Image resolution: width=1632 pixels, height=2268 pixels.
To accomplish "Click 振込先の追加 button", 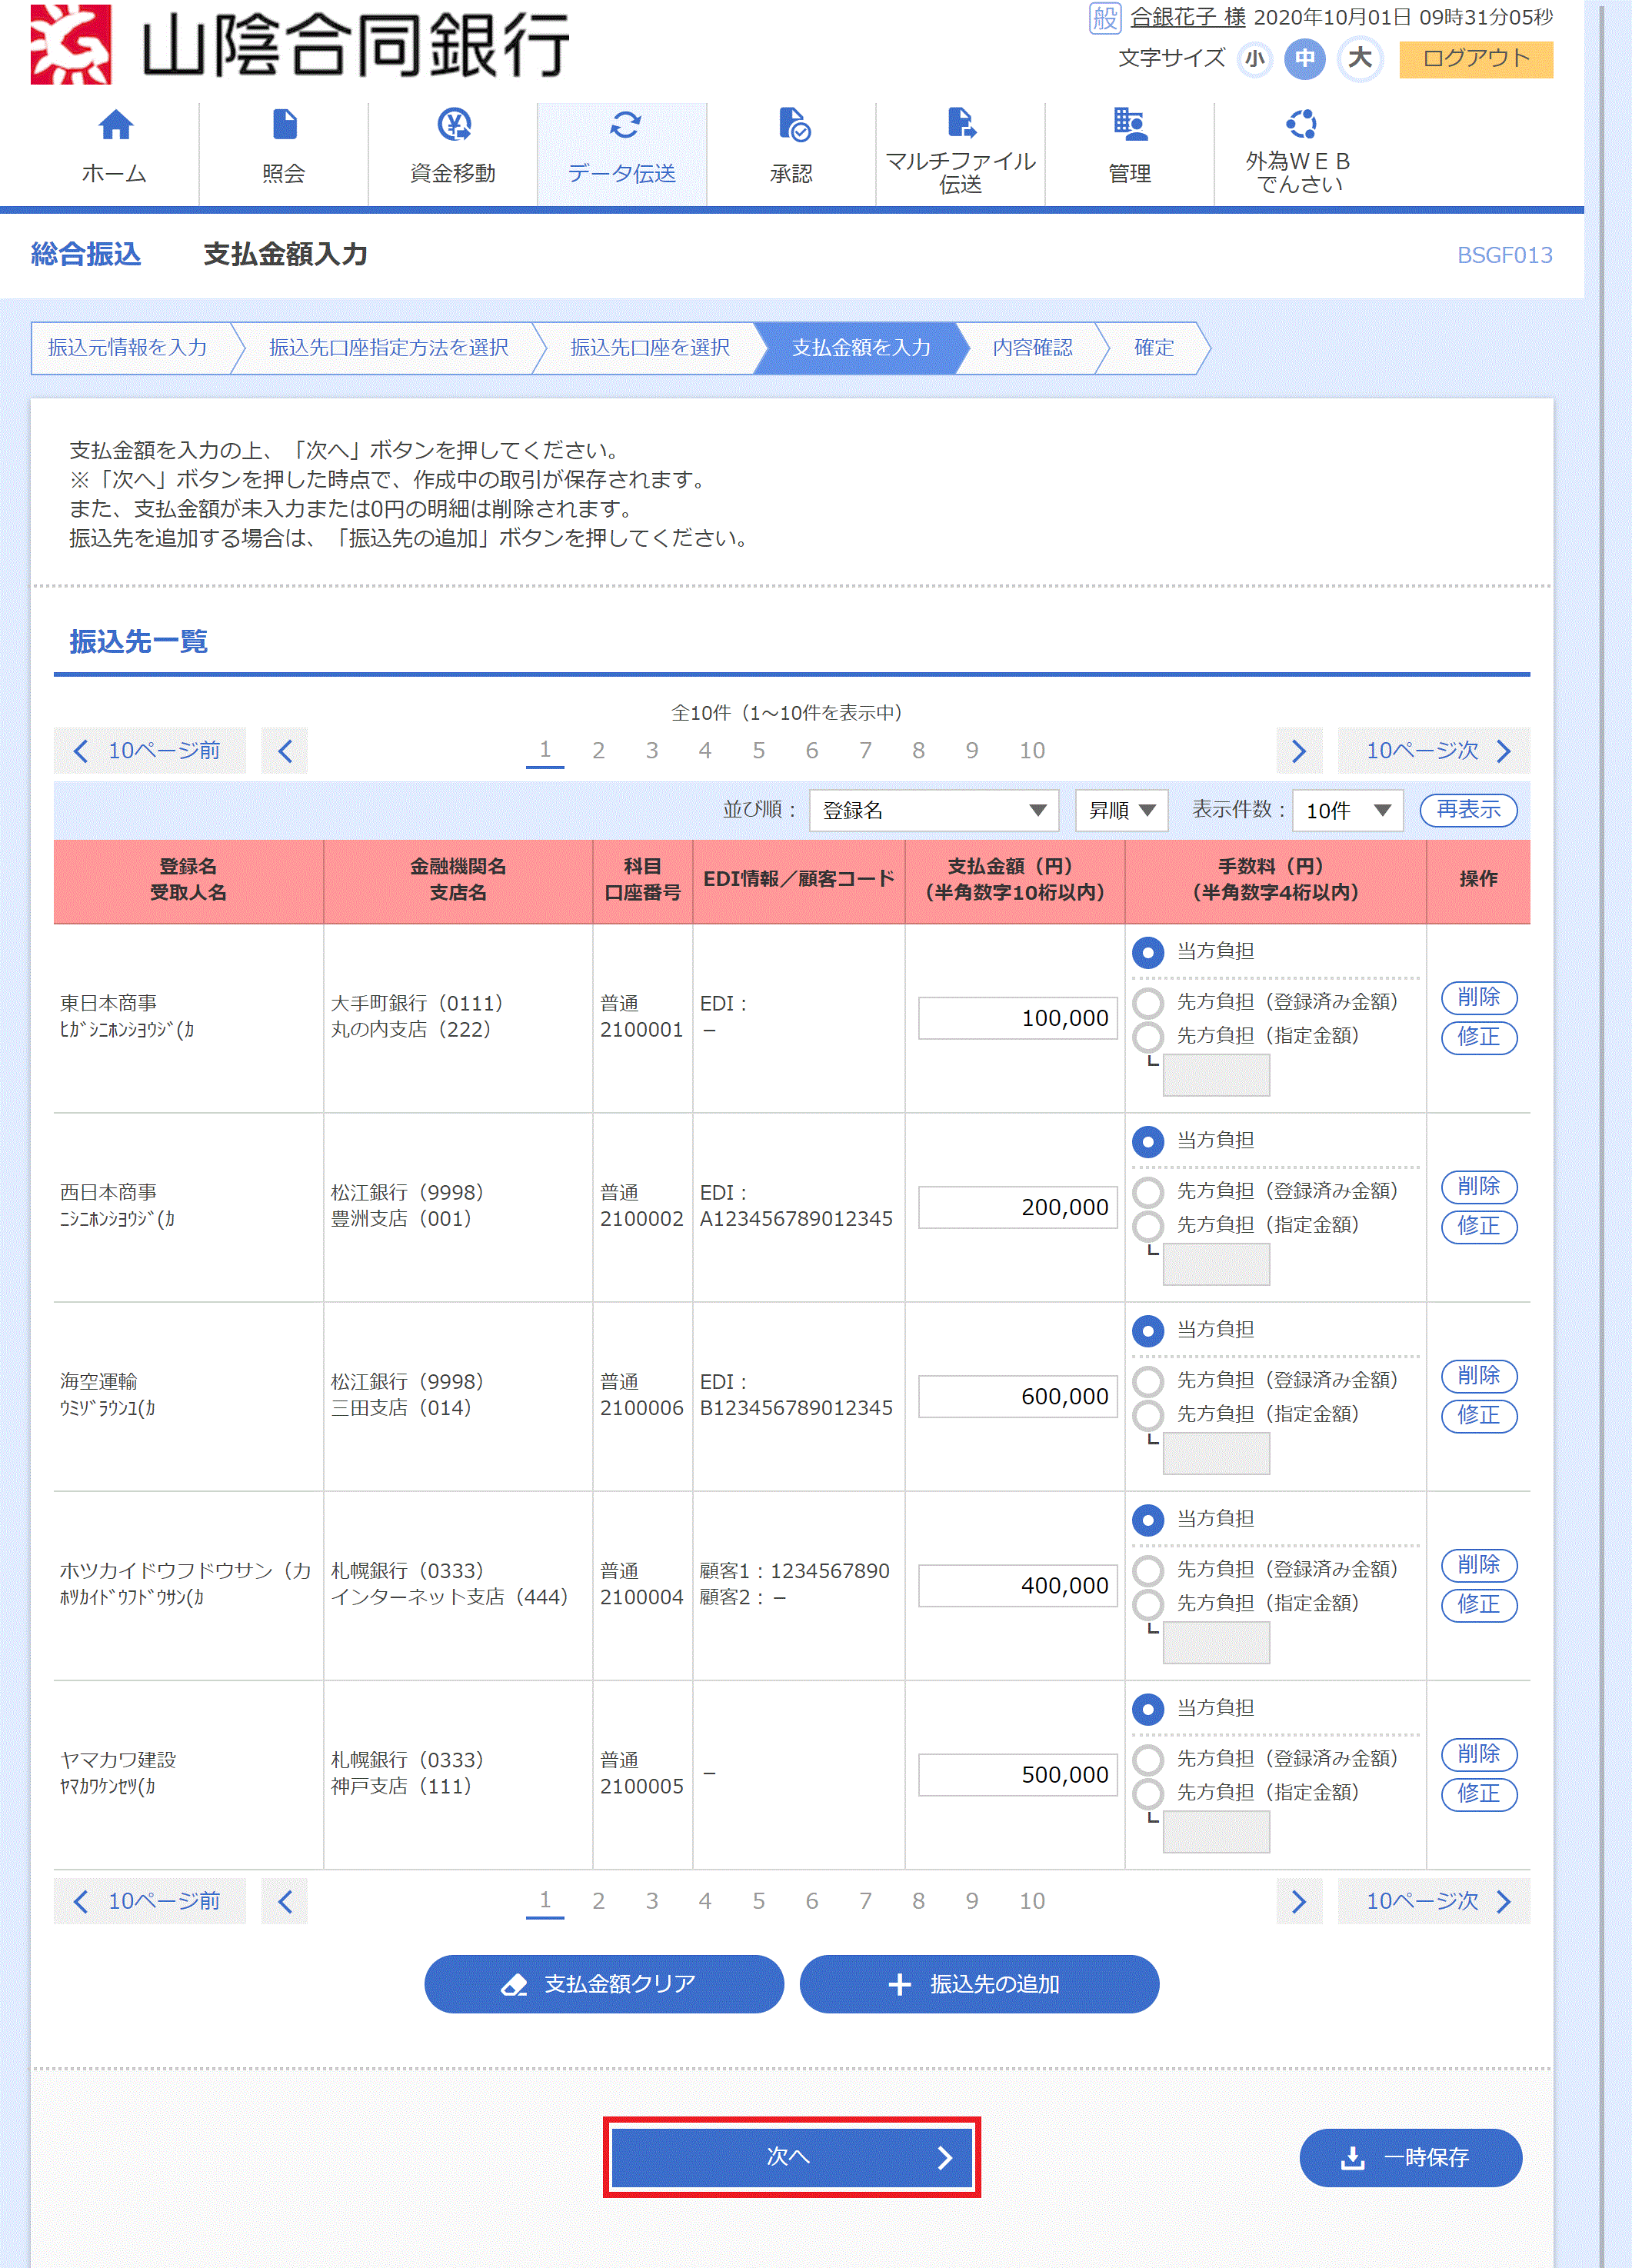I will 979,1984.
